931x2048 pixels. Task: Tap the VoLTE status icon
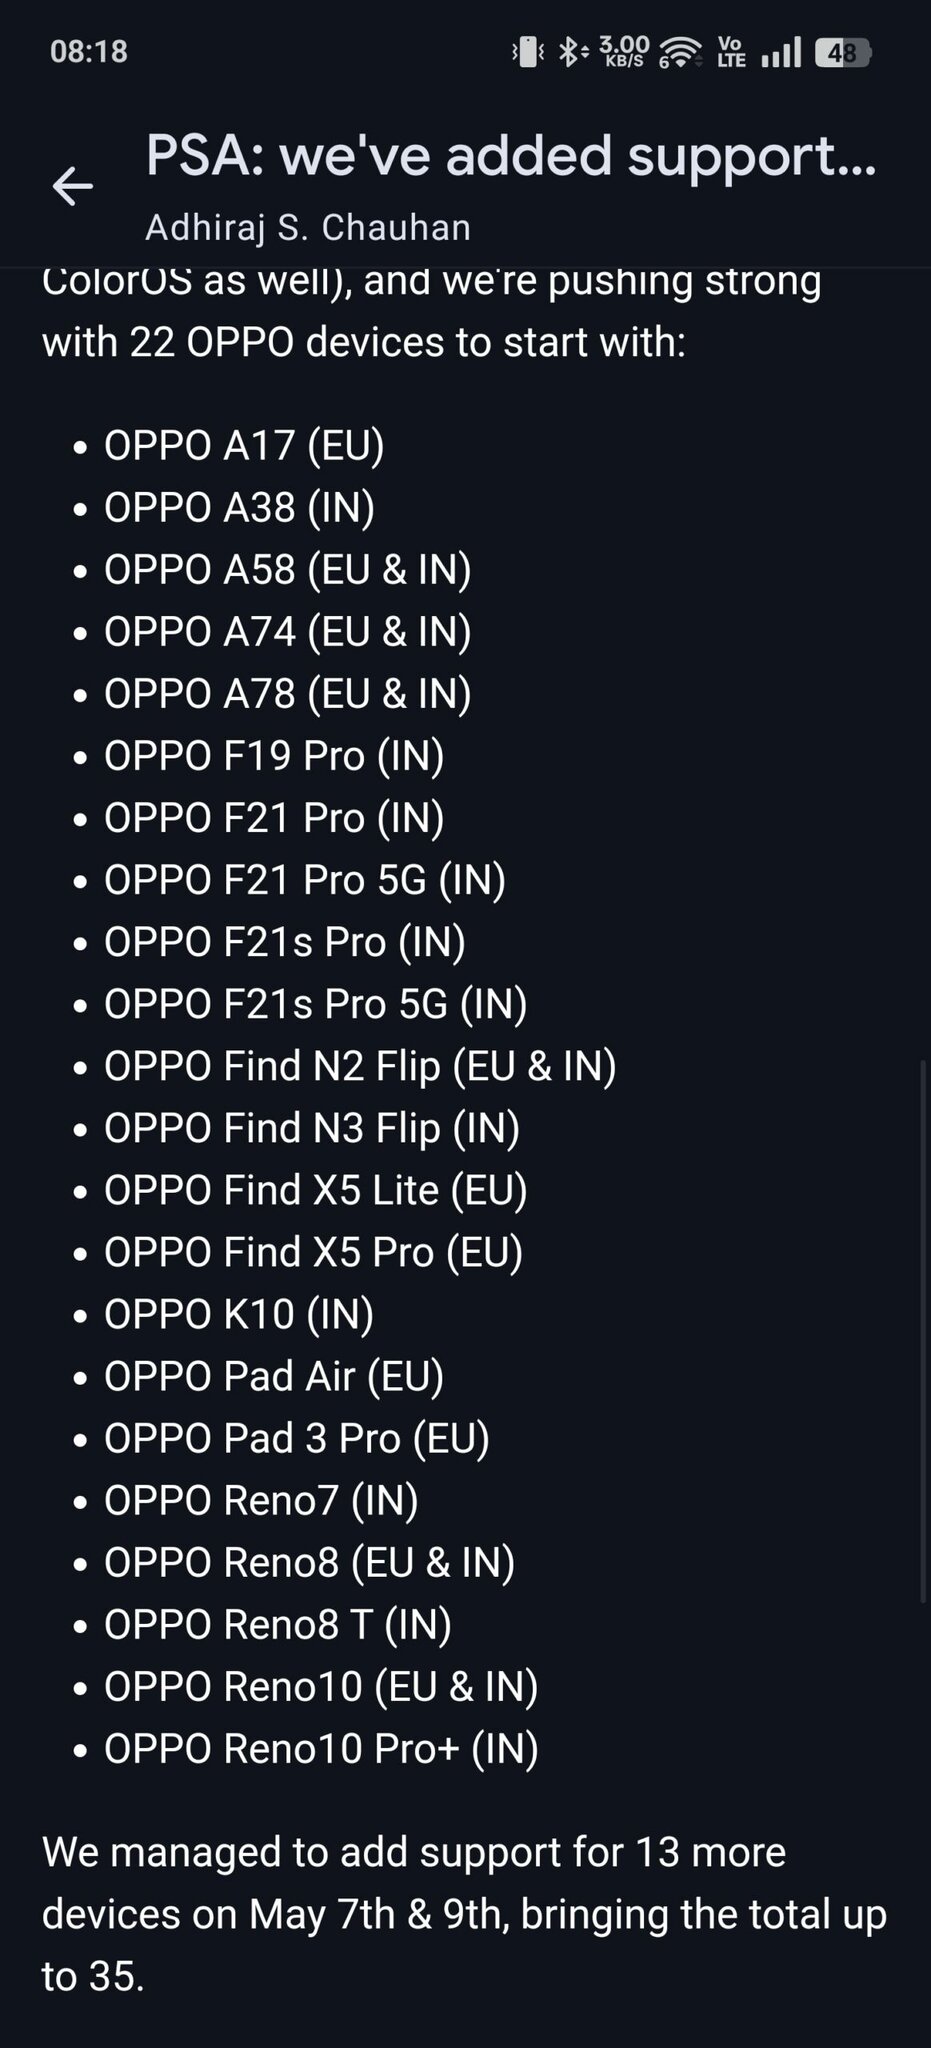click(x=732, y=52)
